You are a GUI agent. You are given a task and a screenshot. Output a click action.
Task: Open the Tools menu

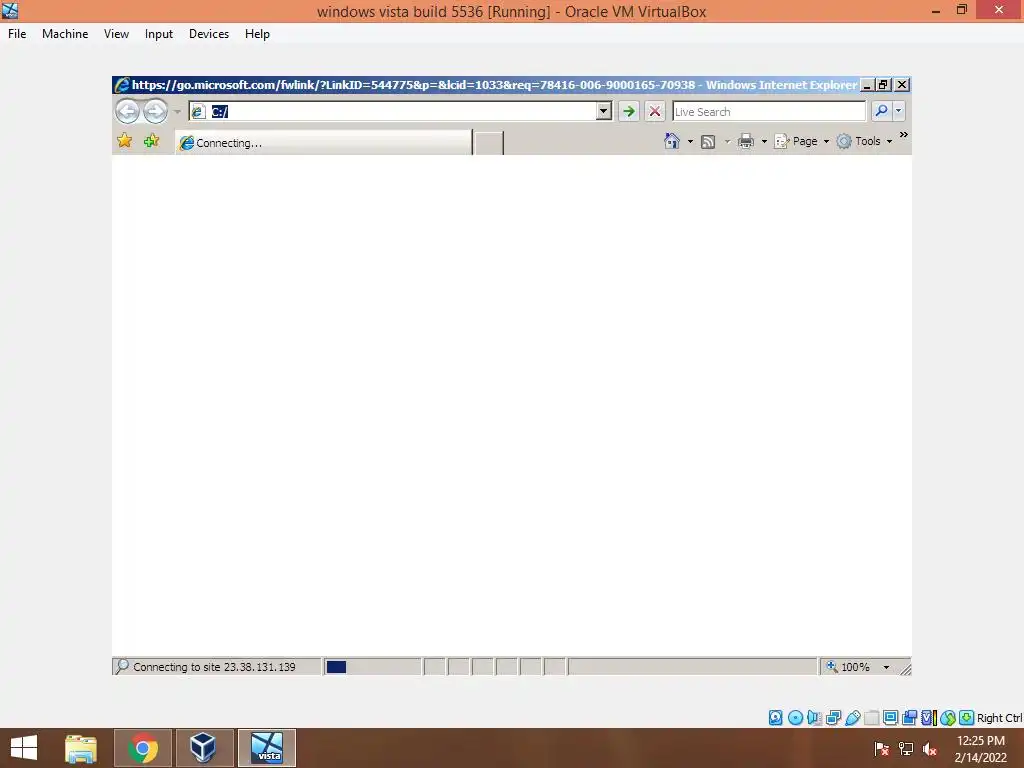point(864,141)
